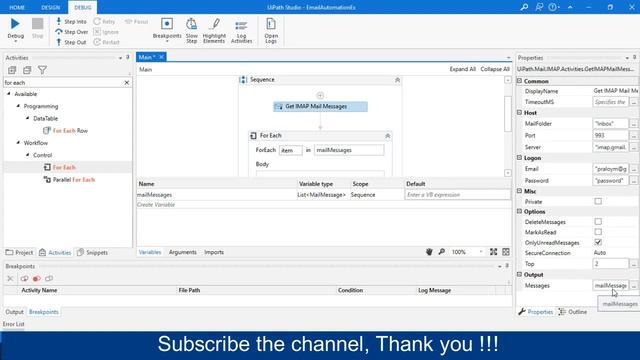Enable all breakpoints red icon
The width and height of the screenshot is (640, 360).
pos(36,279)
